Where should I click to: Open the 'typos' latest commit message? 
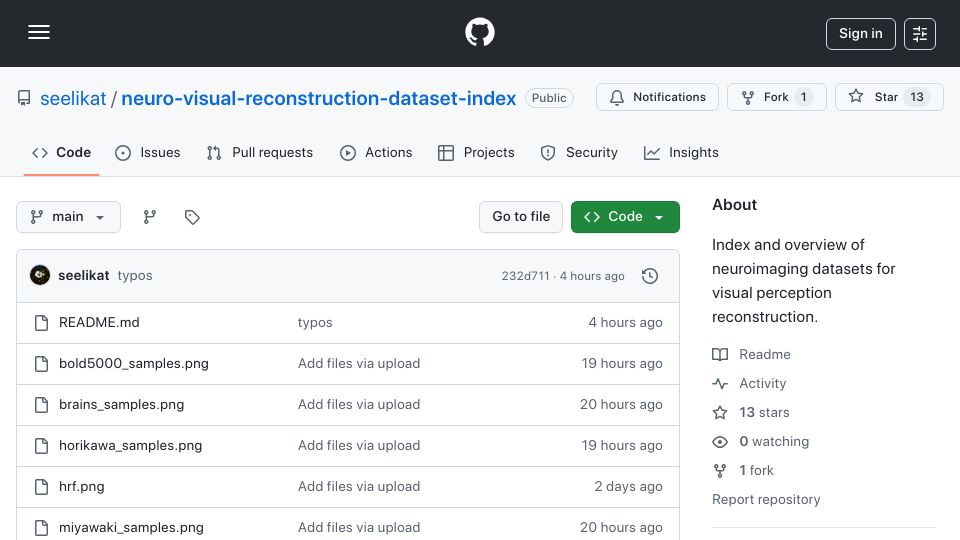[x=135, y=276]
